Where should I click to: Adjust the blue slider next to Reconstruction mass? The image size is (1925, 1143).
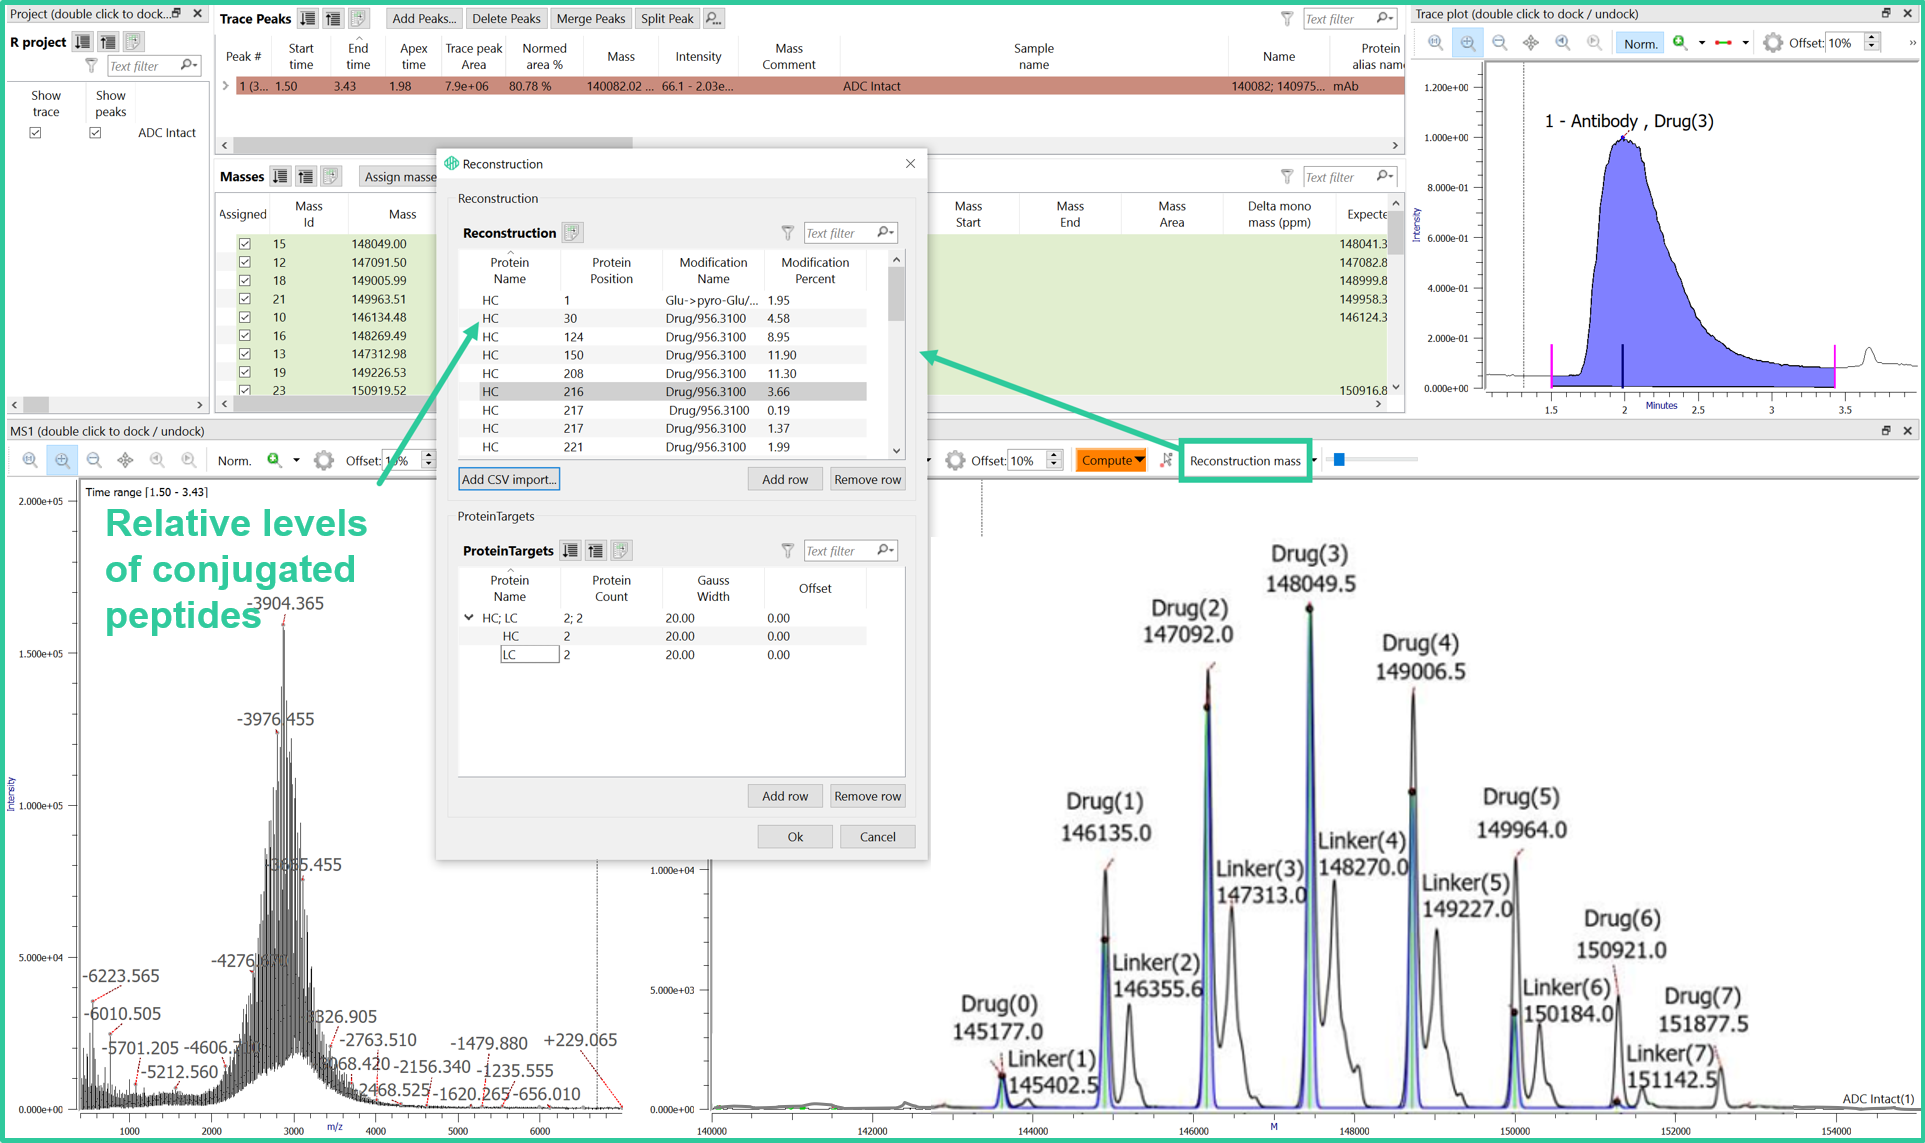tap(1339, 460)
